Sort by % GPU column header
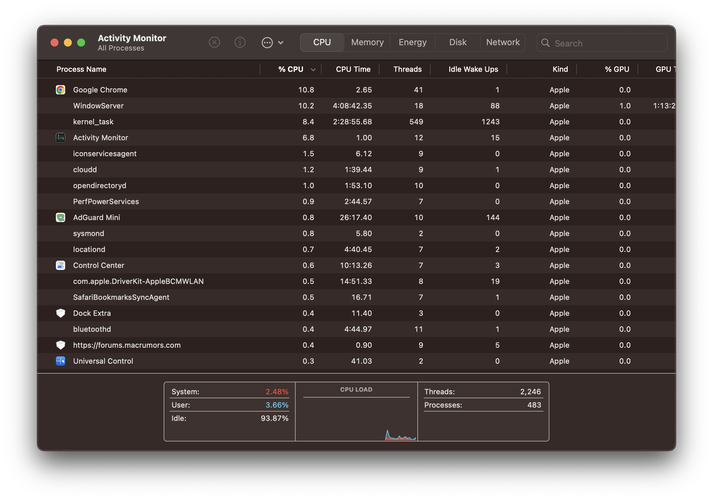This screenshot has width=713, height=500. click(617, 69)
